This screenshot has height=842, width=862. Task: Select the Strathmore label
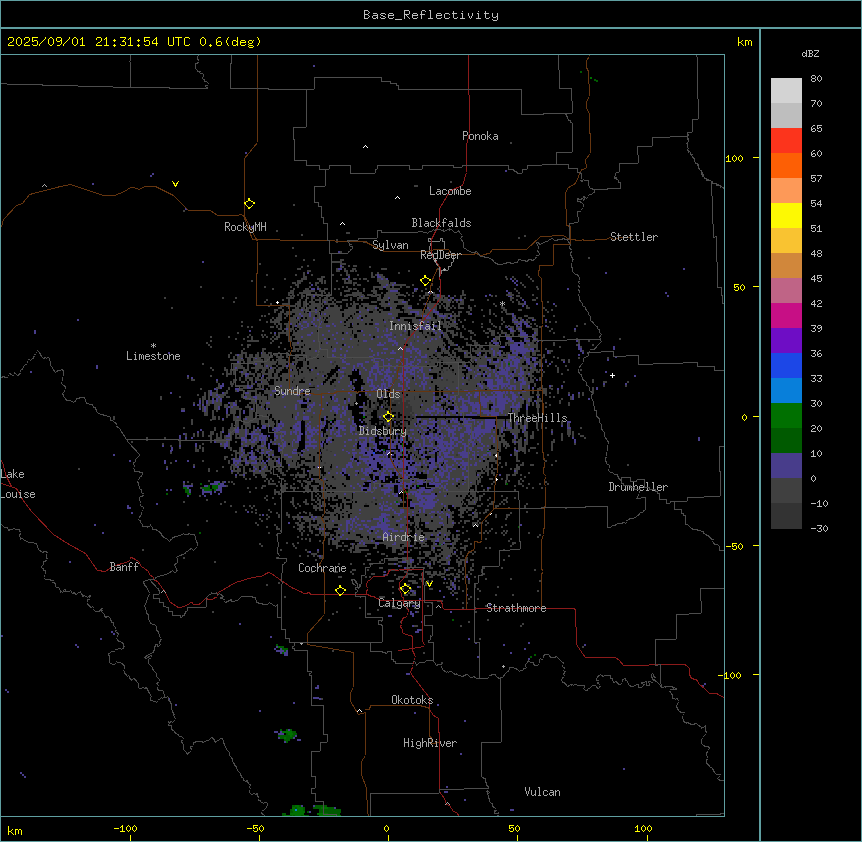click(516, 608)
